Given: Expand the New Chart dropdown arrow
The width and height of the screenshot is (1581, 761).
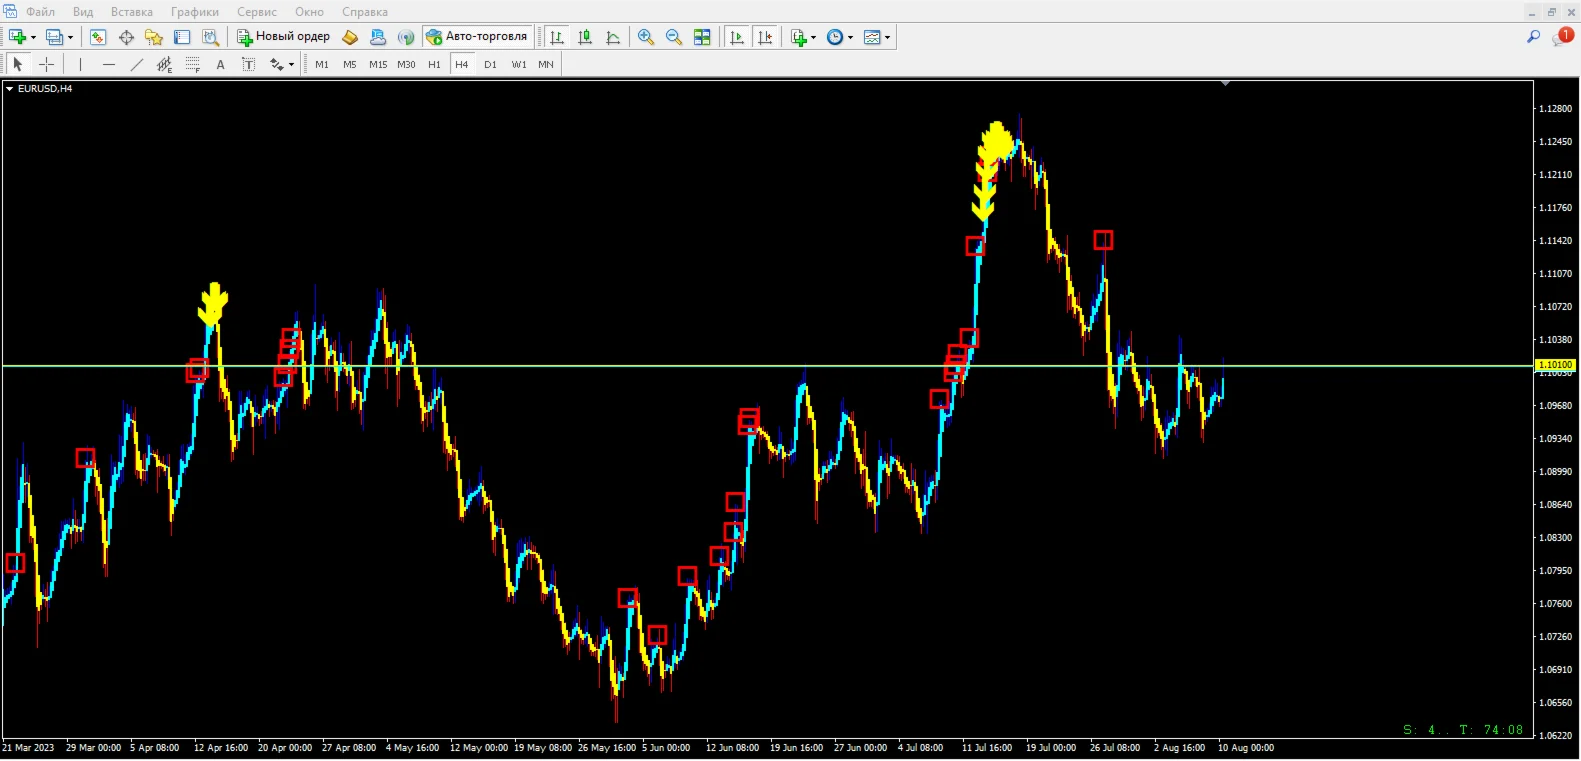Looking at the screenshot, I should [x=33, y=37].
